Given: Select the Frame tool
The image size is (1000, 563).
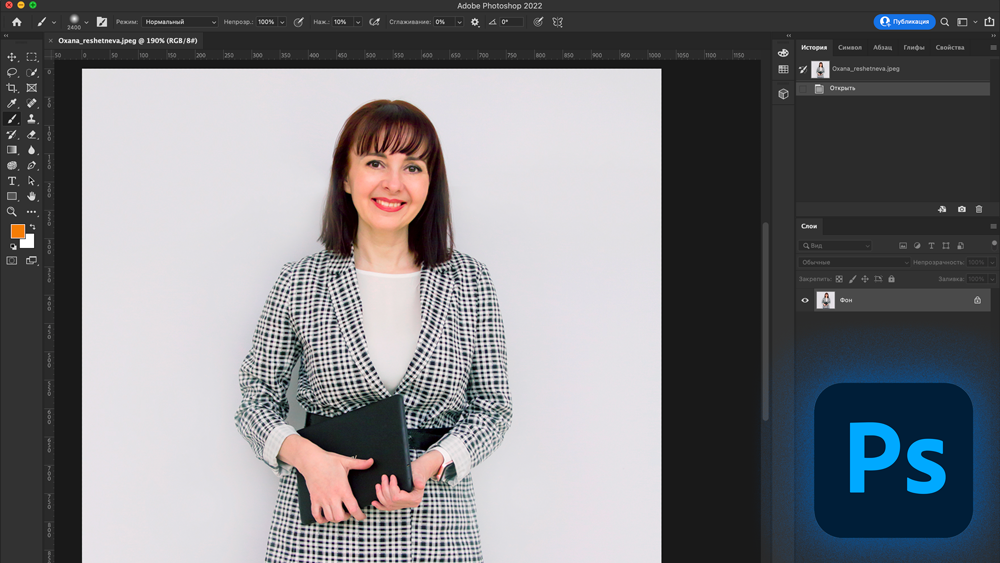Looking at the screenshot, I should 31,88.
